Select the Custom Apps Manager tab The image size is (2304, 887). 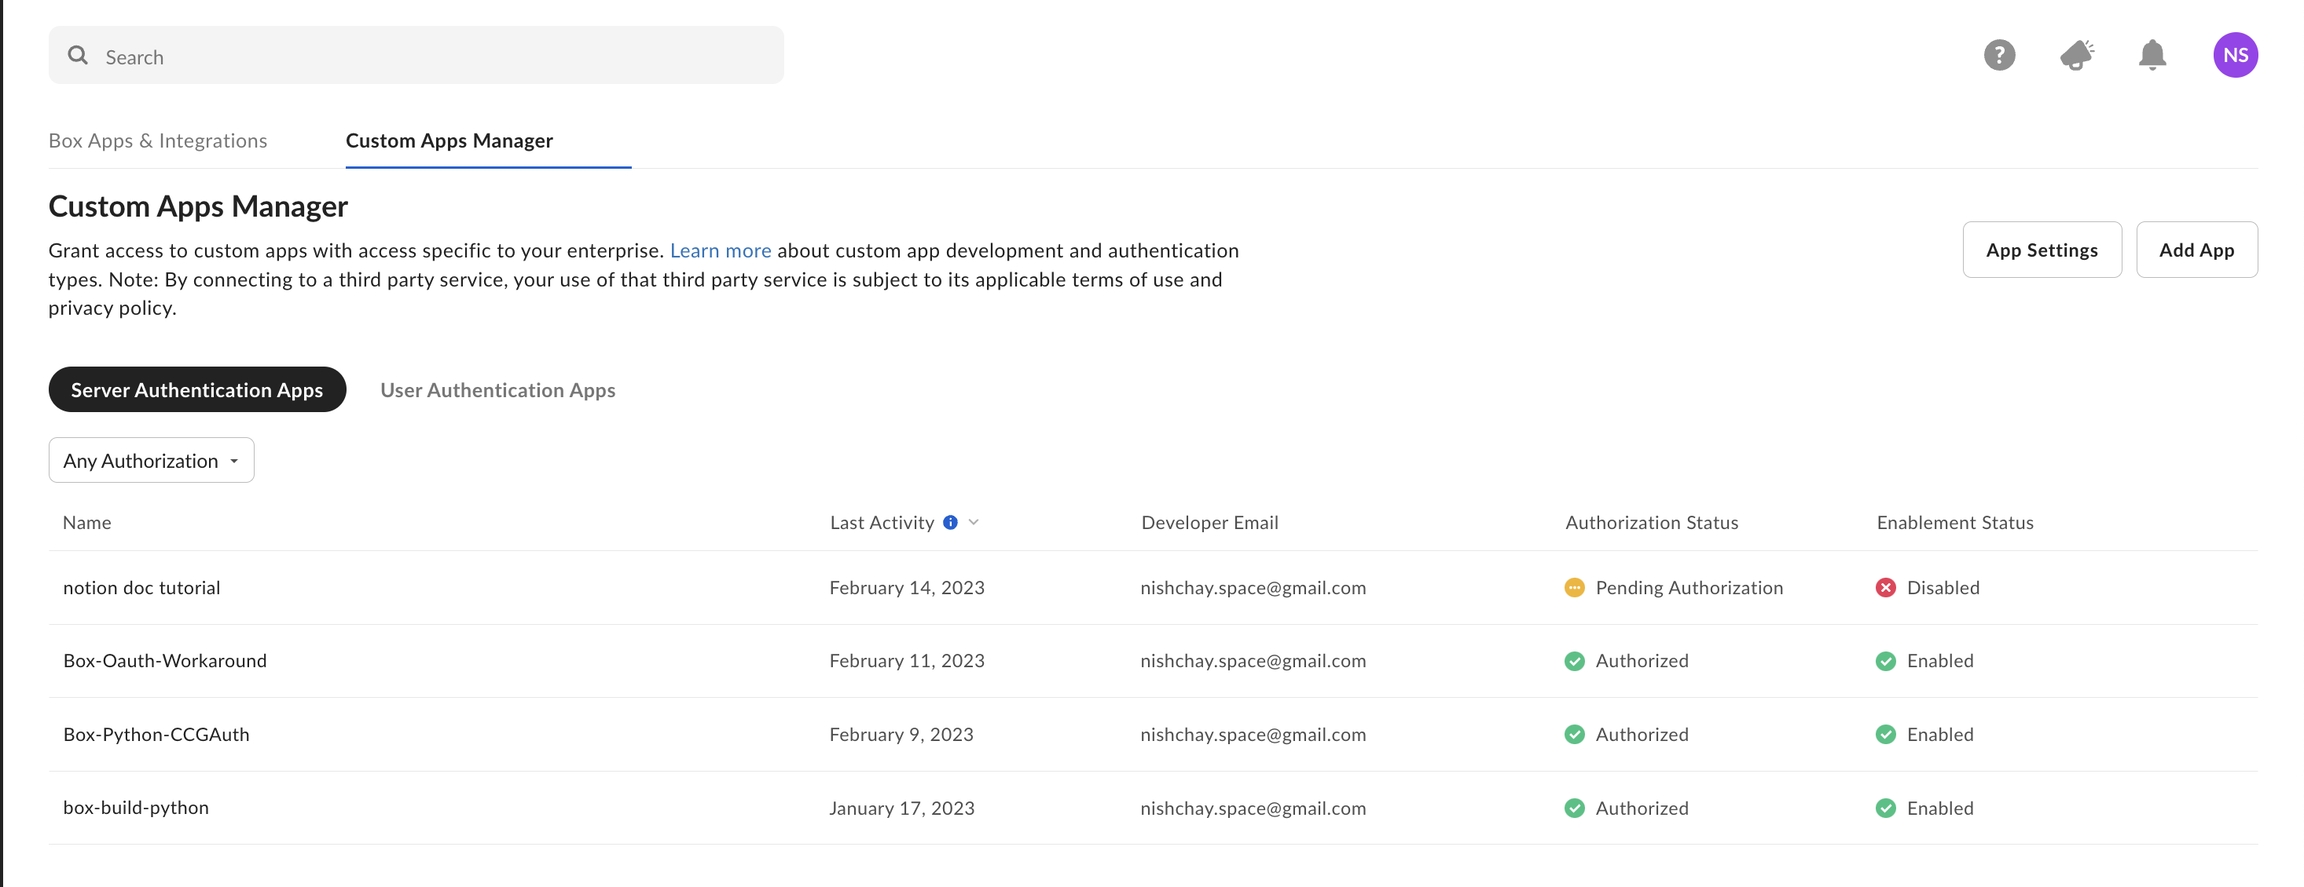(x=449, y=140)
